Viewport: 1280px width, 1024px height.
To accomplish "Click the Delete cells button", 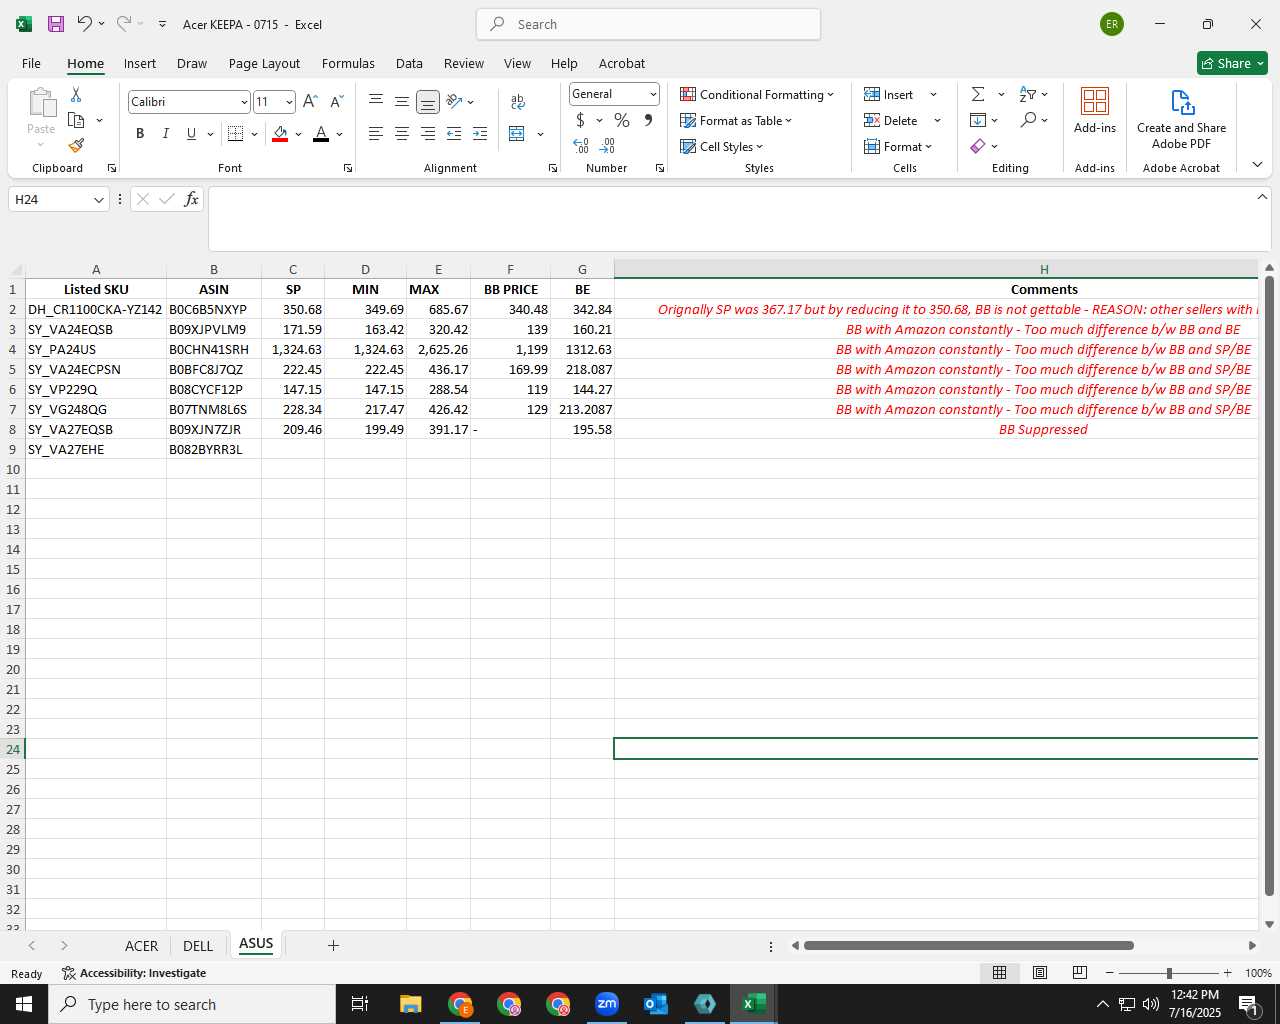I will tap(891, 120).
